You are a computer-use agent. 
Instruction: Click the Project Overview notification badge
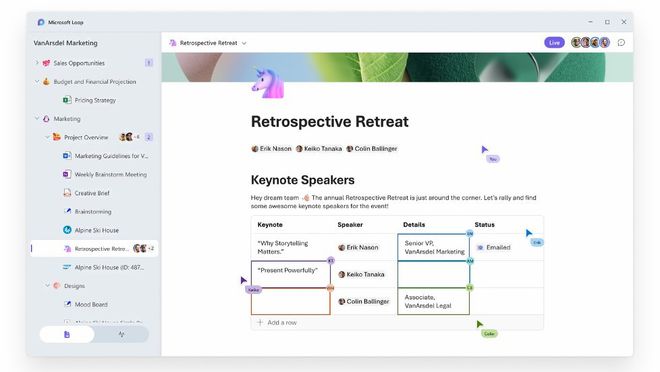[x=149, y=137]
